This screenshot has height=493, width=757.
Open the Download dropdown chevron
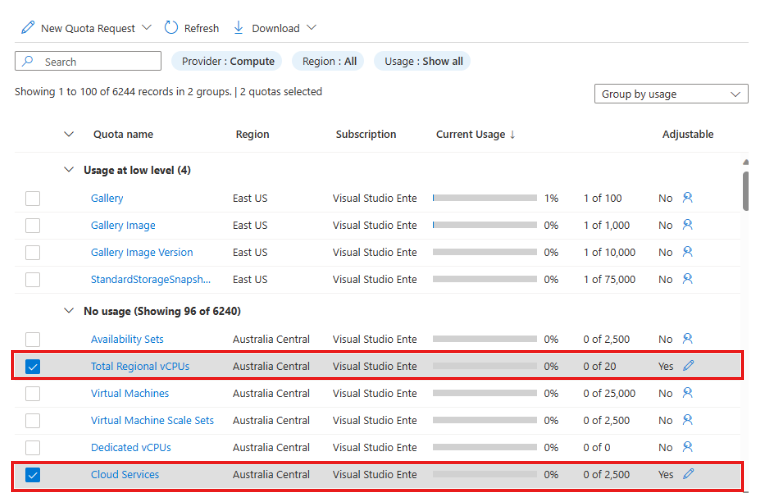coord(311,28)
